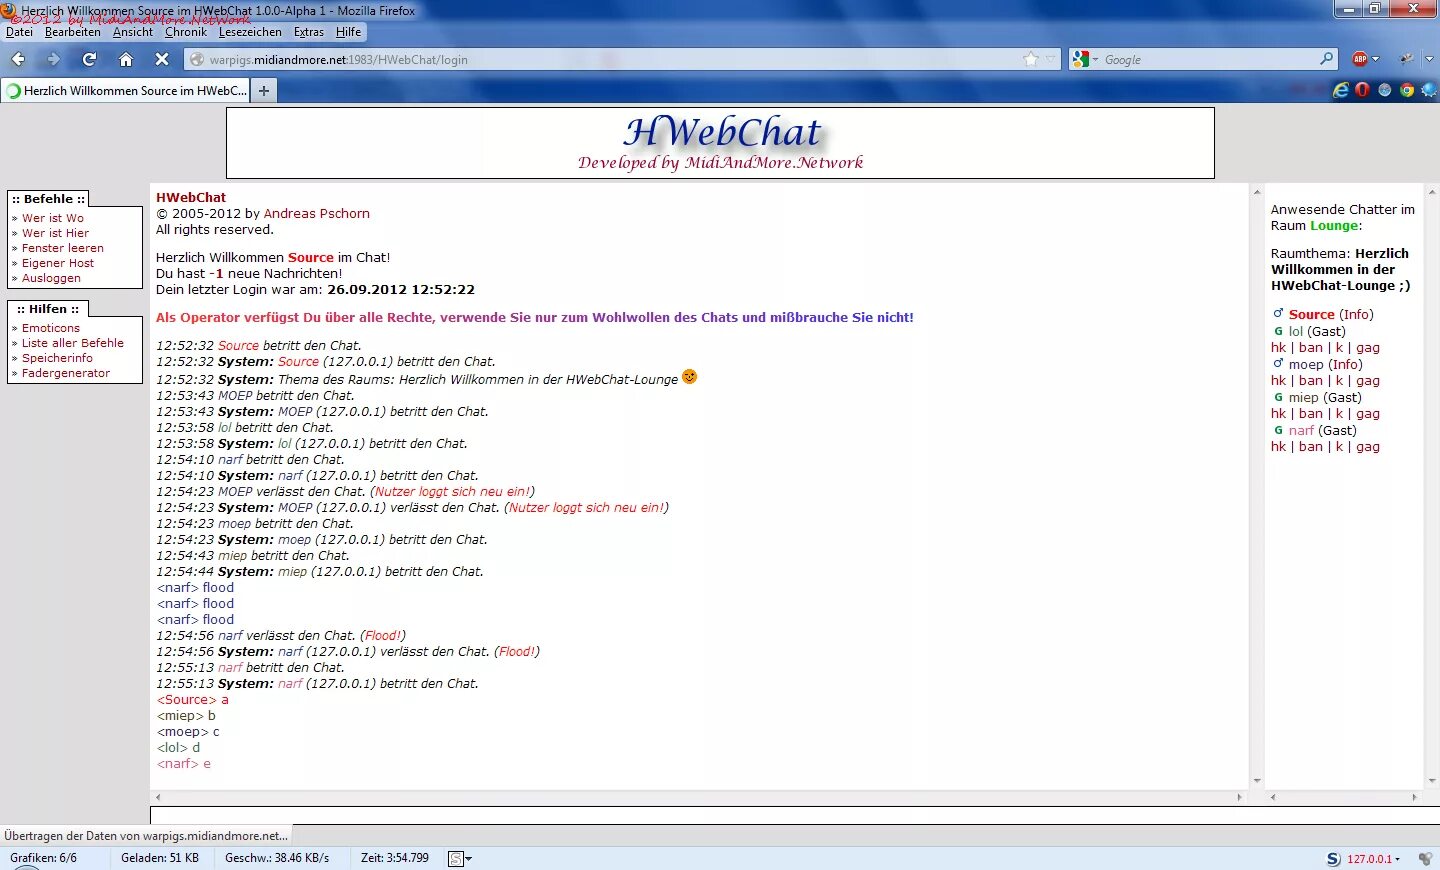The image size is (1440, 870).
Task: Open the search engine selector dropdown arrow
Action: tap(1095, 59)
